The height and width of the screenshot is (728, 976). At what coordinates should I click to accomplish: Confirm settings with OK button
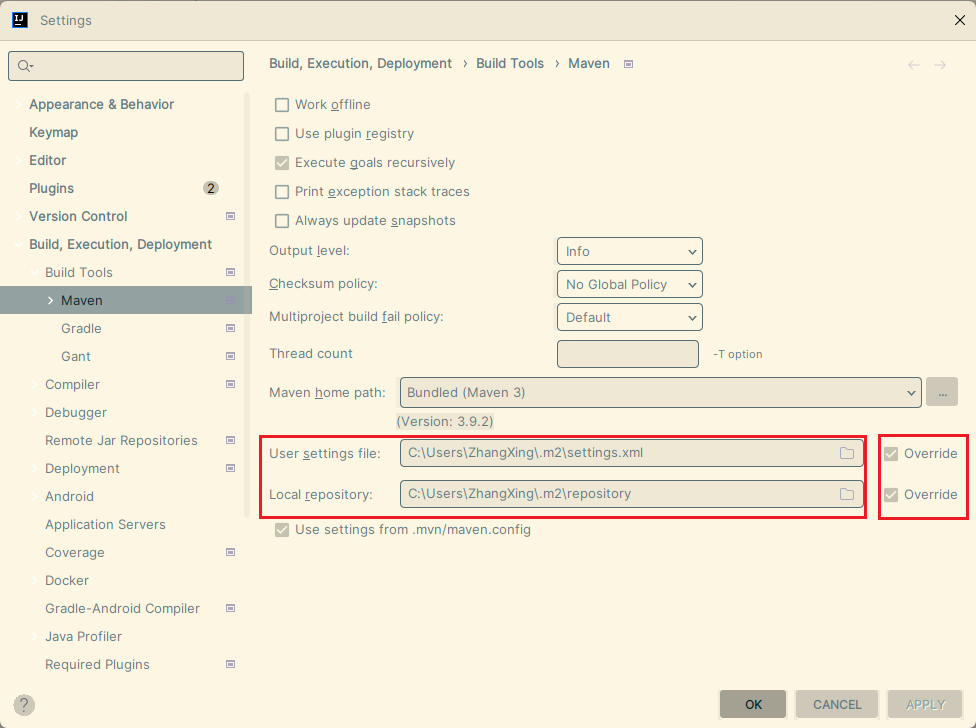pos(753,704)
